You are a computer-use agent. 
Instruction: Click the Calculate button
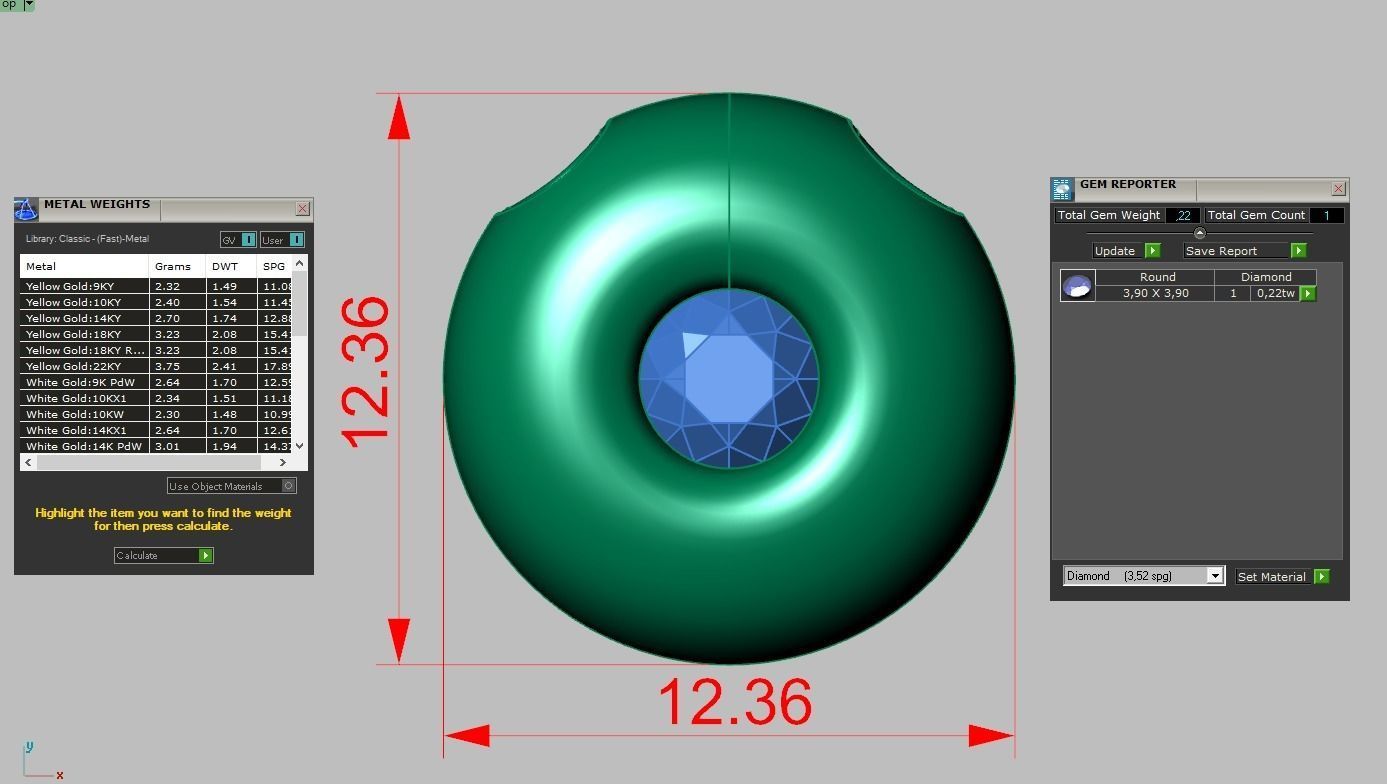coord(164,556)
